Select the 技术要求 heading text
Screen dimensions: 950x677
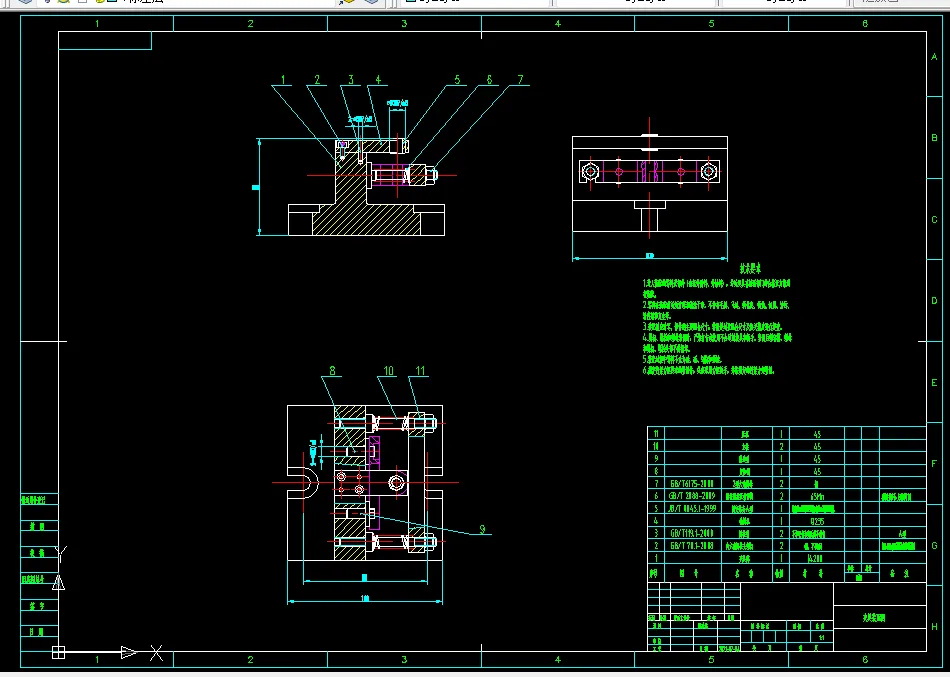750,268
